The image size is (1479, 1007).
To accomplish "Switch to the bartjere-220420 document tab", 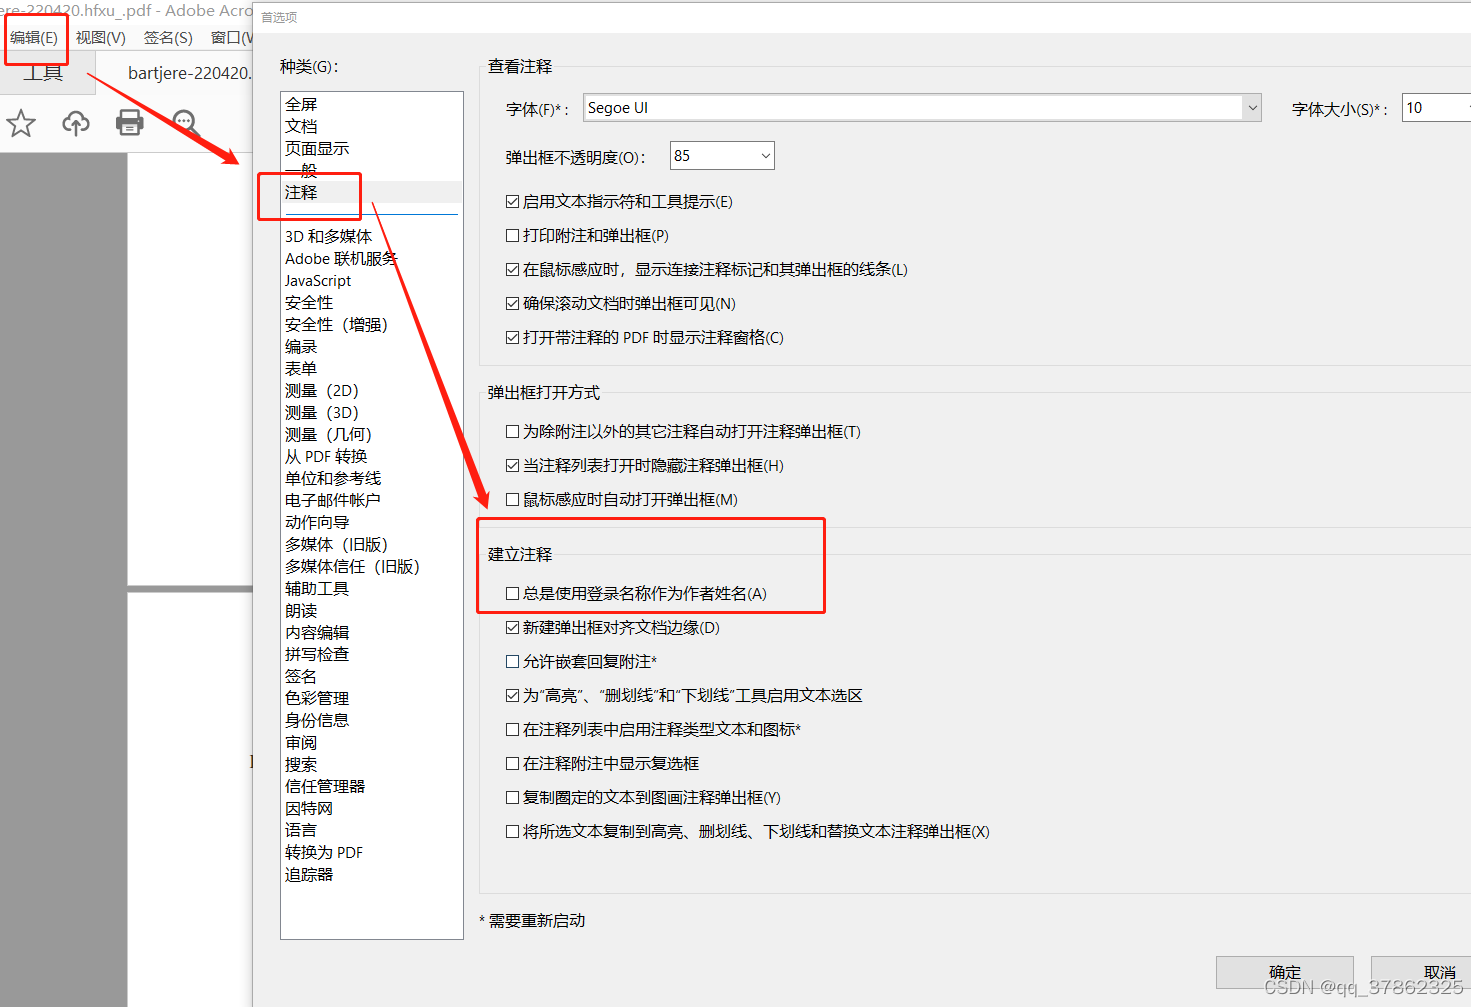I will click(x=188, y=73).
